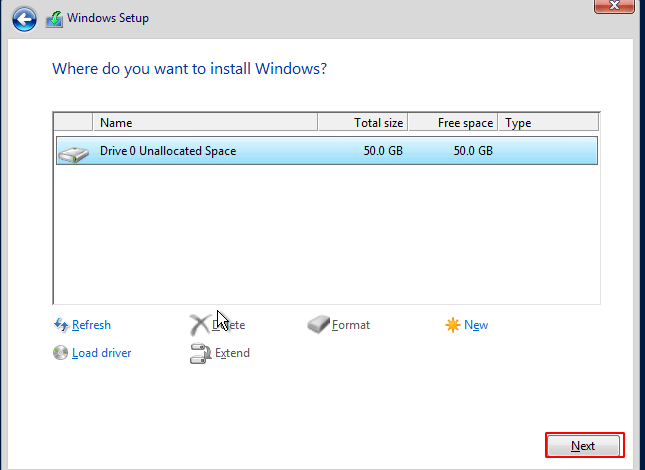Click the Name column header
The image size is (645, 470).
(205, 123)
